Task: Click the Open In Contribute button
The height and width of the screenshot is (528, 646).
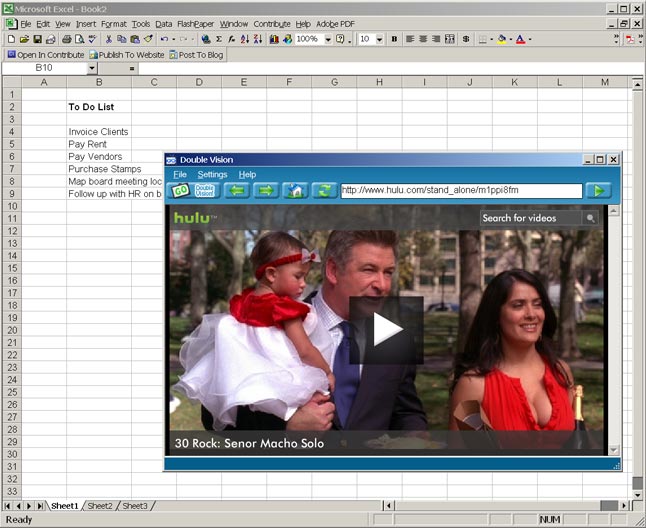Action: (46, 55)
